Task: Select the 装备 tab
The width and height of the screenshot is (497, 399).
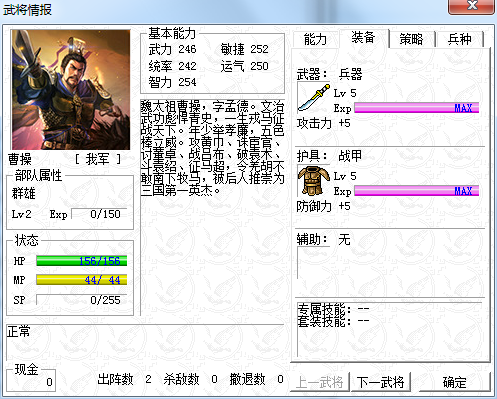Action: pos(364,38)
